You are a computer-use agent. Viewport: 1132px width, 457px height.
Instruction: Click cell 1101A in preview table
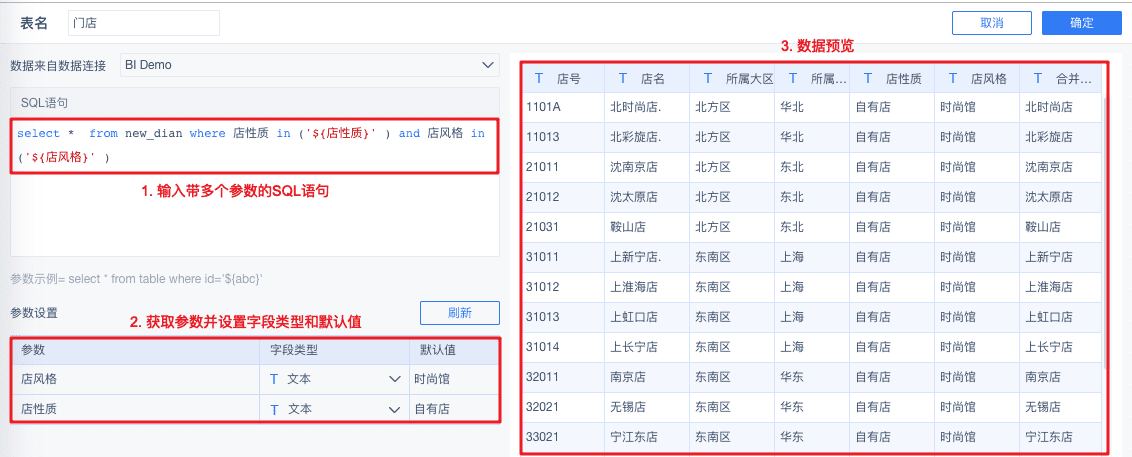tap(562, 108)
